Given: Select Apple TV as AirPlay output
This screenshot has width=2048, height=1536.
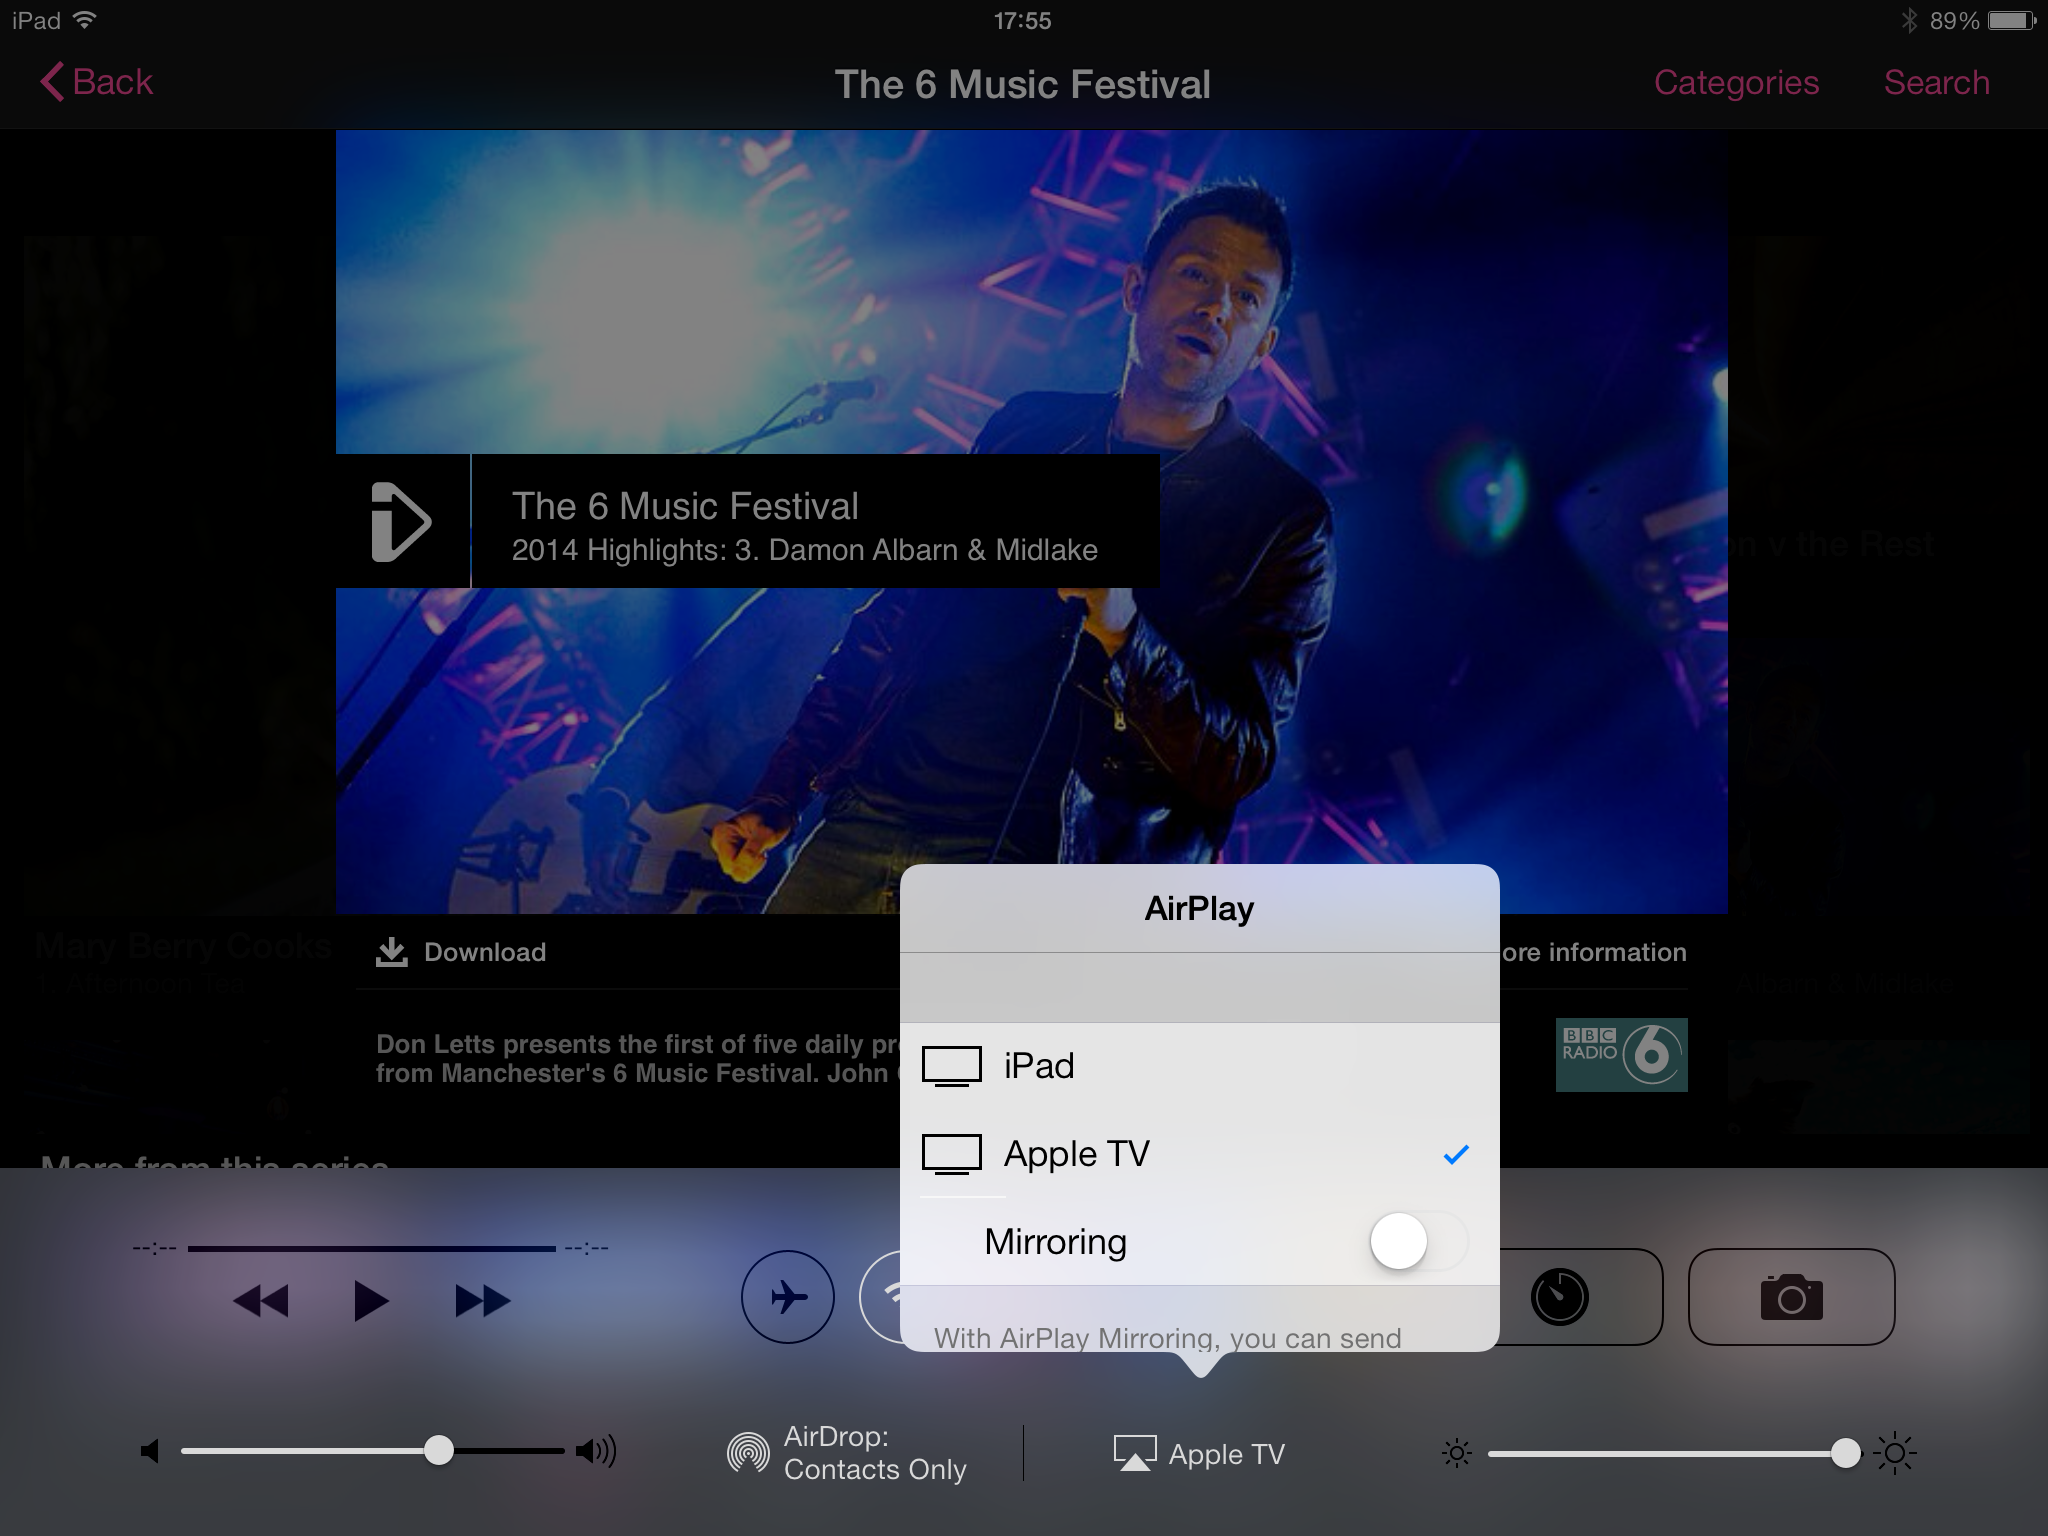Looking at the screenshot, I should [x=1200, y=1154].
